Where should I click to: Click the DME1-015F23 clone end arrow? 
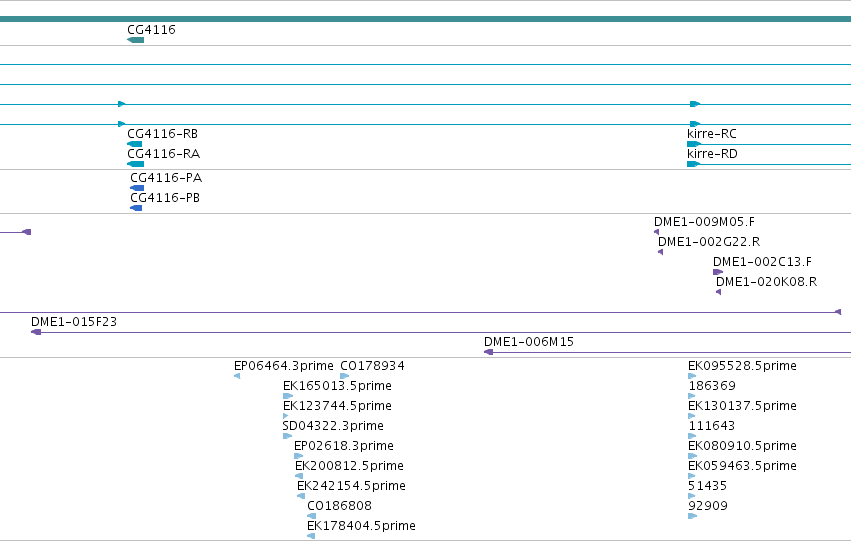pos(36,332)
